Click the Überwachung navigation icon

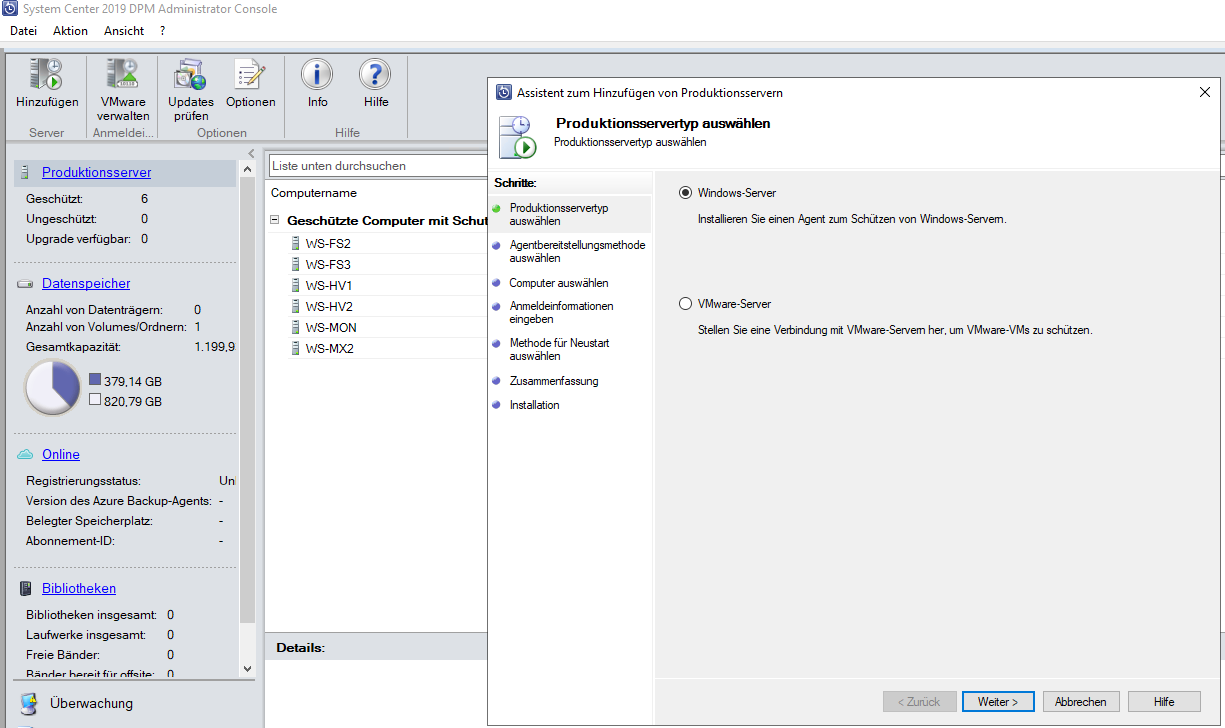point(28,704)
